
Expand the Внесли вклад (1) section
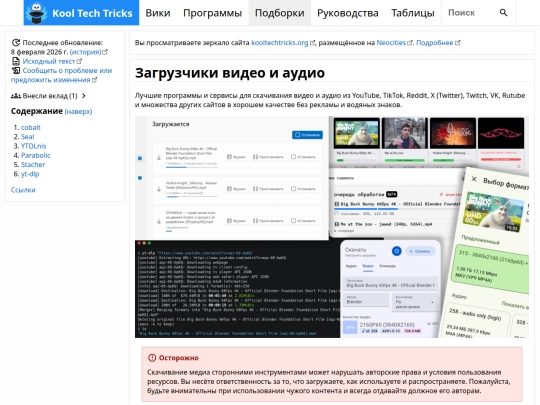[x=48, y=96]
